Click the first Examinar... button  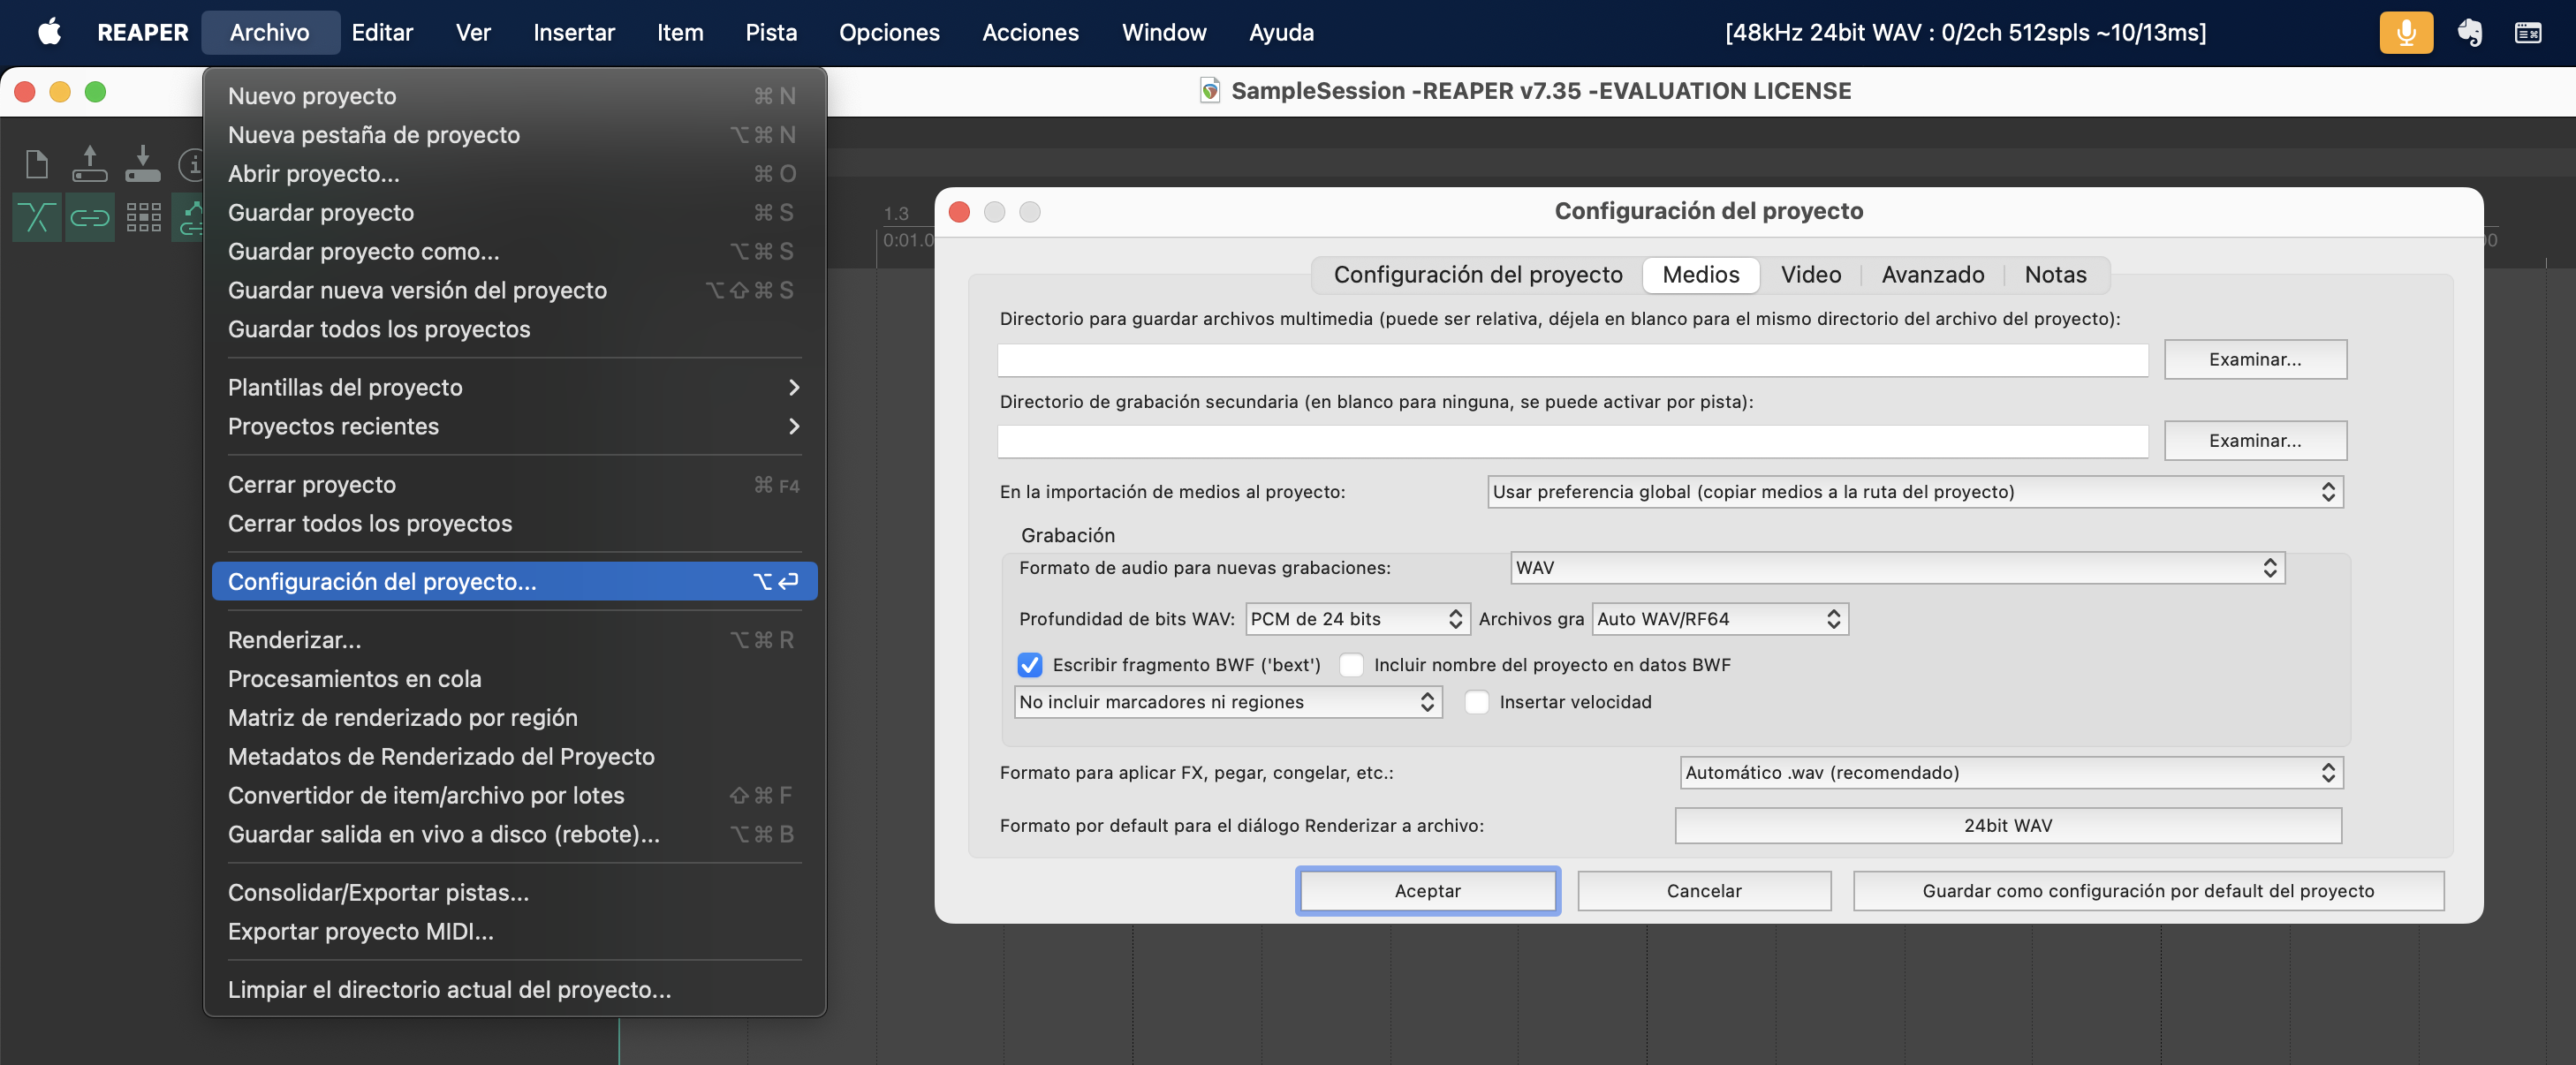click(2254, 359)
